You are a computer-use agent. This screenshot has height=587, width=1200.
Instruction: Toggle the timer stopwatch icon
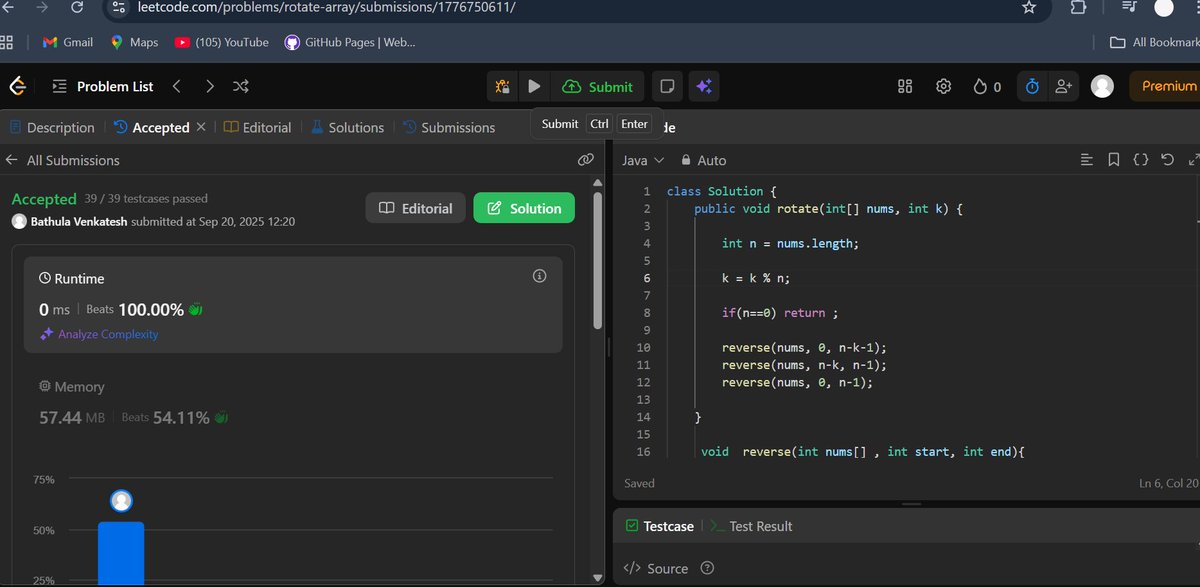point(1032,87)
